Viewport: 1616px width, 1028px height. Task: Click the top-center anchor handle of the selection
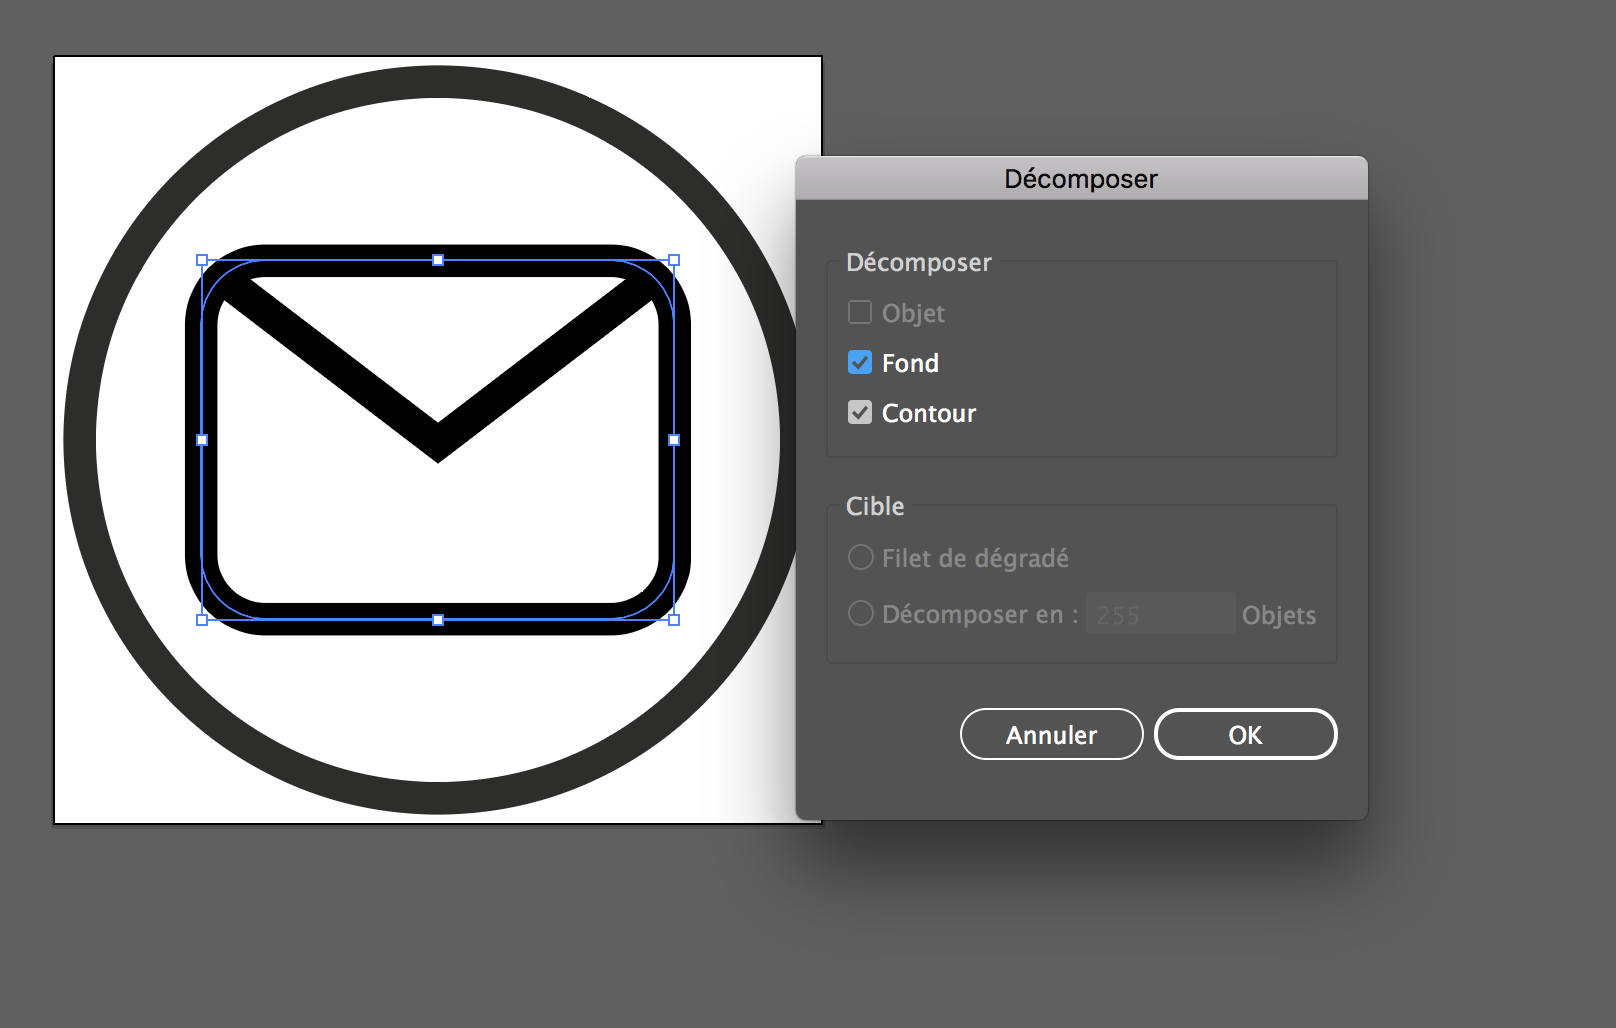click(x=438, y=259)
